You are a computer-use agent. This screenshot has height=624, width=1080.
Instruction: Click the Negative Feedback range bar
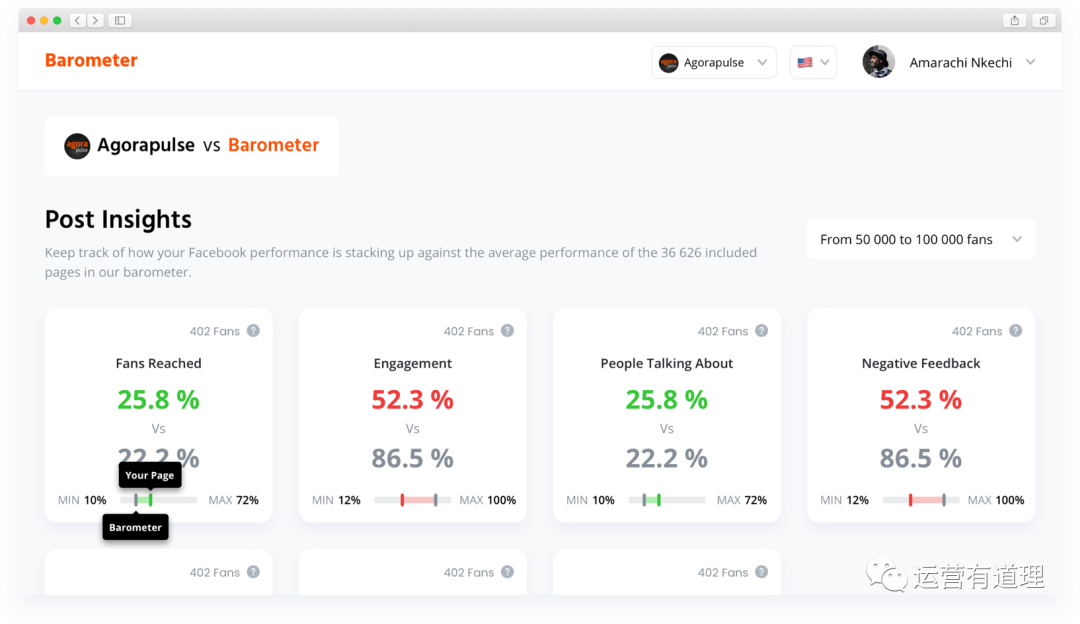(920, 500)
